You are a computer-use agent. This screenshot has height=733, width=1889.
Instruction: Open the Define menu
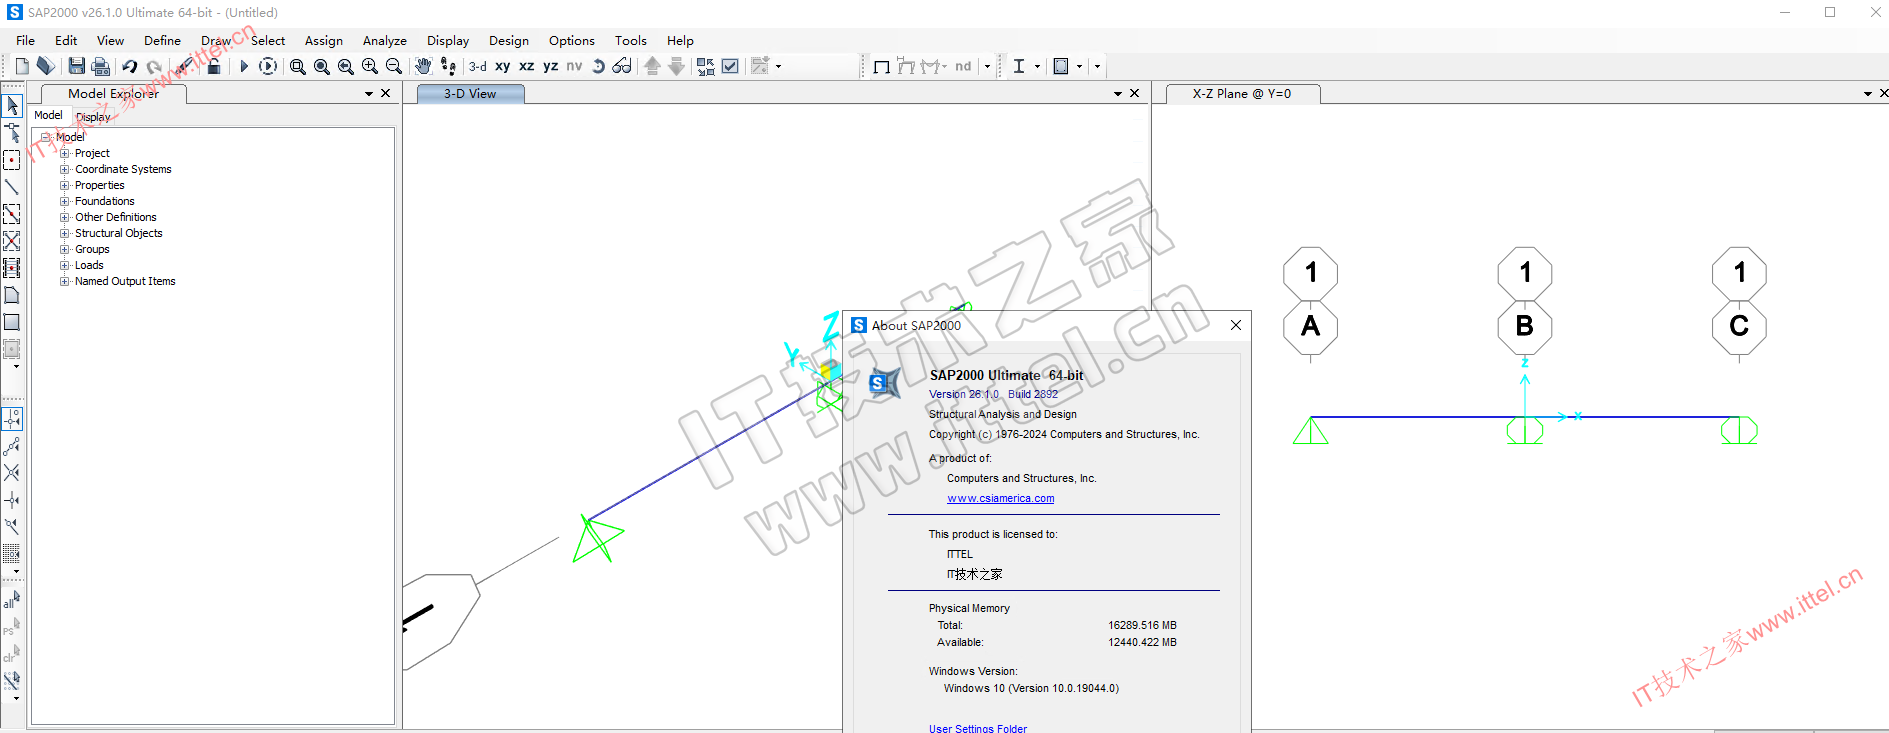(x=162, y=40)
